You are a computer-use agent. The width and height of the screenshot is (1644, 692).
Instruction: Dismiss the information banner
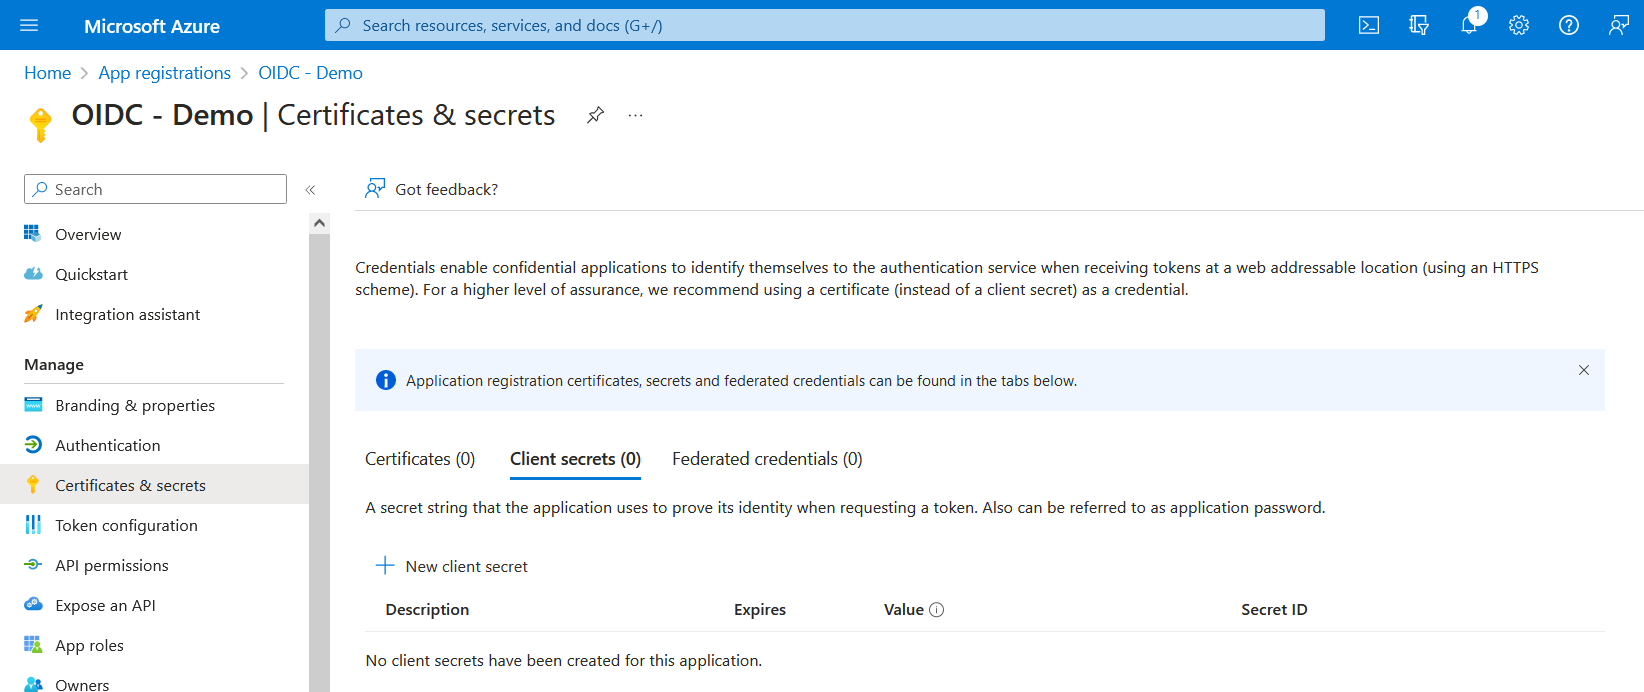1584,370
